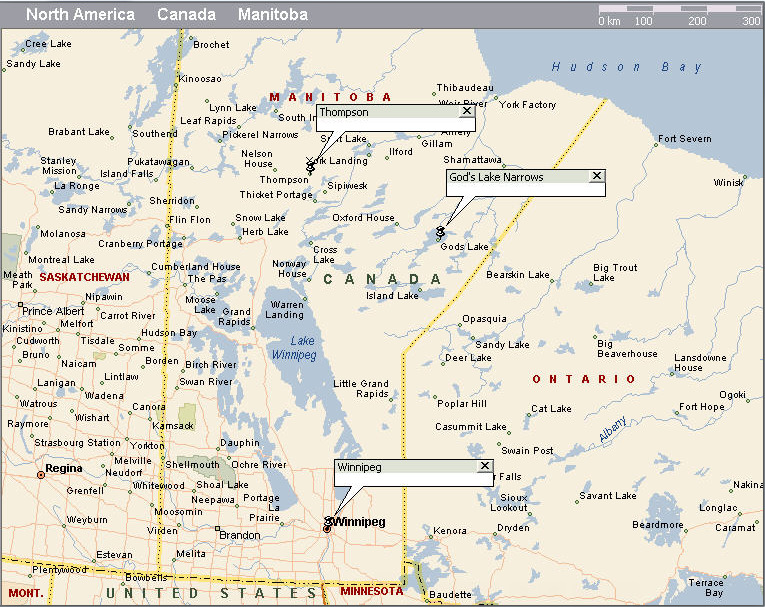Click the Hudson Bay label
The width and height of the screenshot is (765, 607).
click(x=627, y=67)
